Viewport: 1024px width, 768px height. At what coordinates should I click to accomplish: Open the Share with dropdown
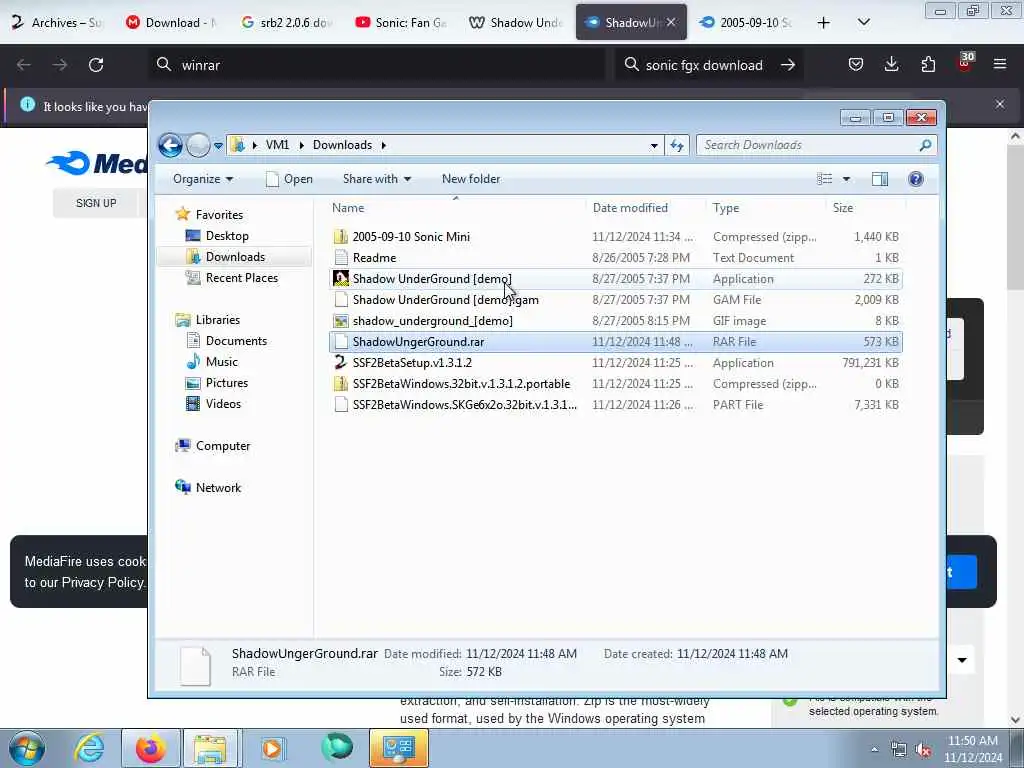[377, 179]
